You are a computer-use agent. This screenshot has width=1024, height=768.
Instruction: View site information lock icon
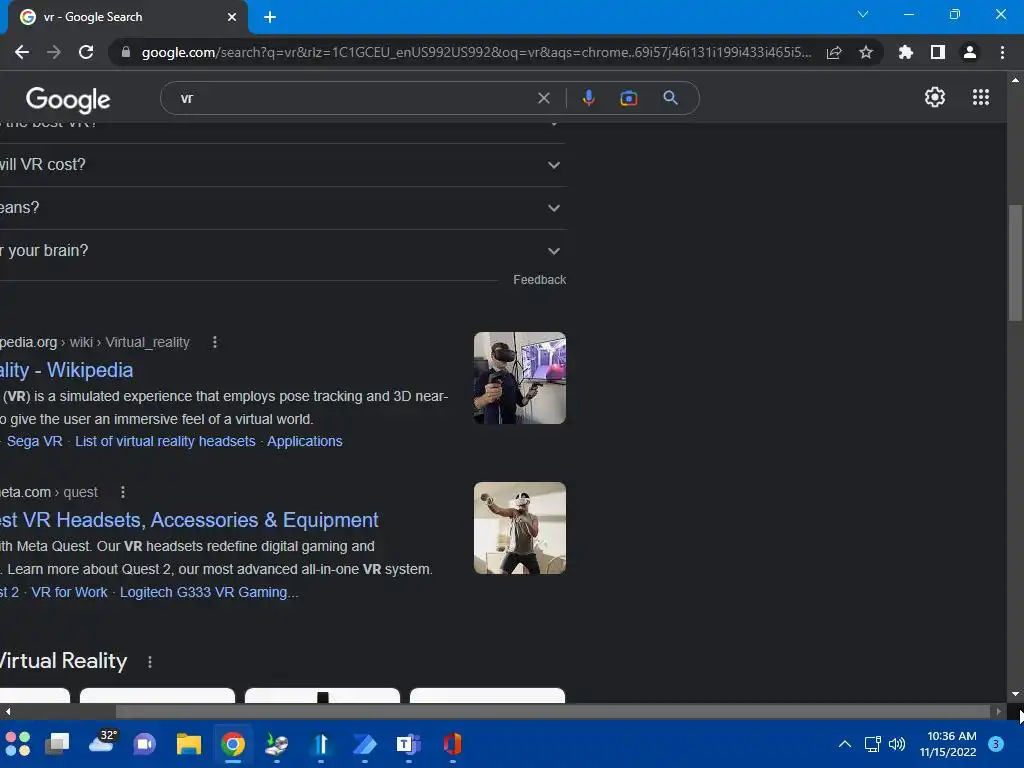coord(126,52)
